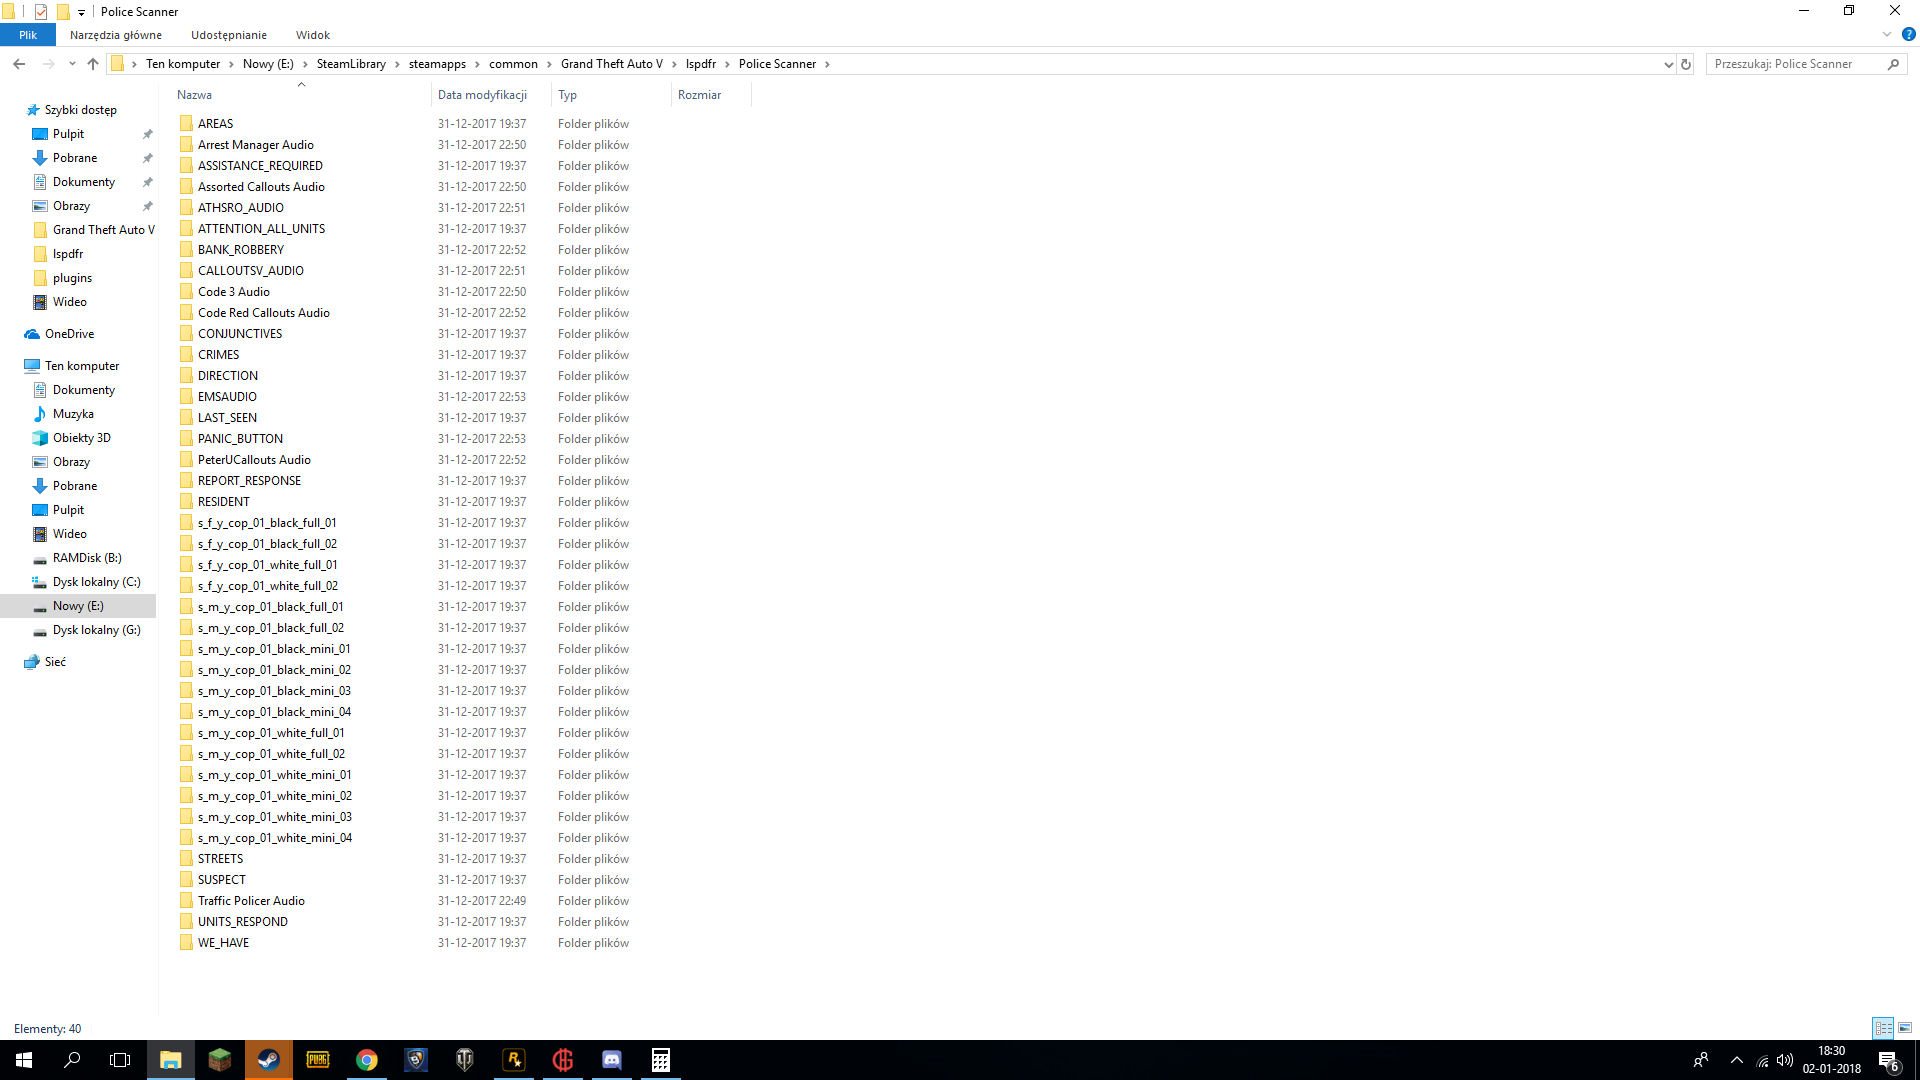
Task: Sort by the Data modyfikacji column
Action: tap(482, 95)
